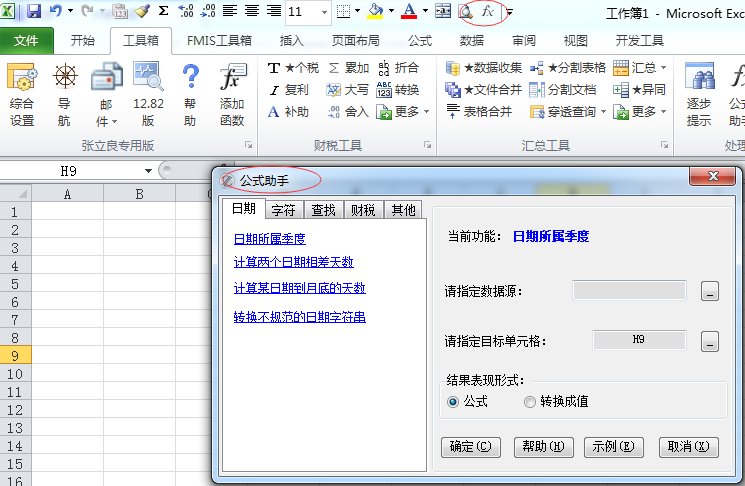The width and height of the screenshot is (745, 486).
Task: Click the 请指定数据源 input field
Action: [x=629, y=291]
